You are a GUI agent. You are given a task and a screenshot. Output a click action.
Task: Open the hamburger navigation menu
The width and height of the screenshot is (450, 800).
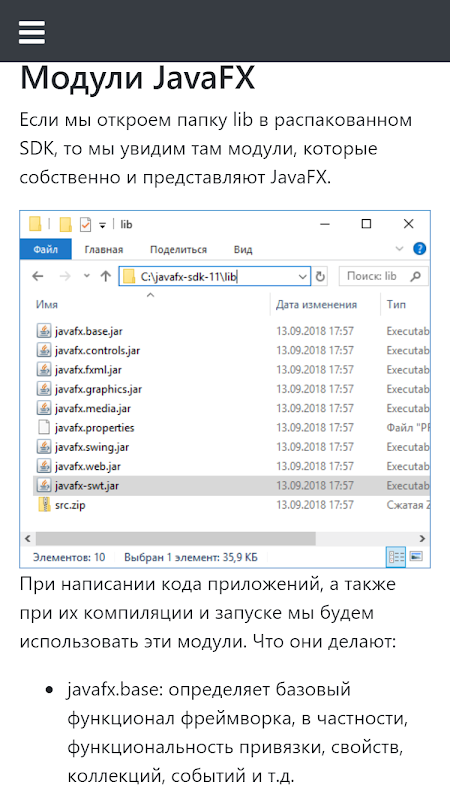(x=32, y=33)
